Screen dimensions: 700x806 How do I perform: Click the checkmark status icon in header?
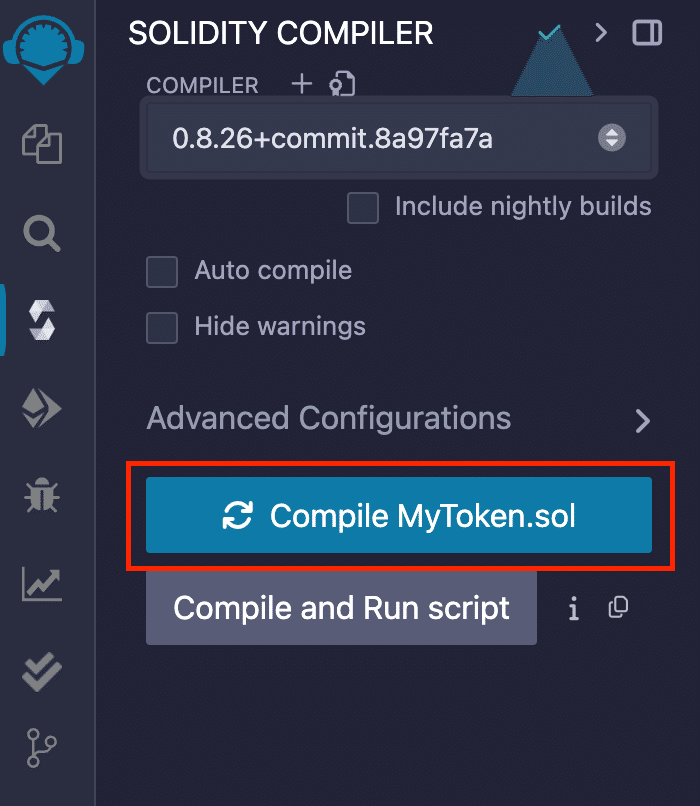coord(549,33)
